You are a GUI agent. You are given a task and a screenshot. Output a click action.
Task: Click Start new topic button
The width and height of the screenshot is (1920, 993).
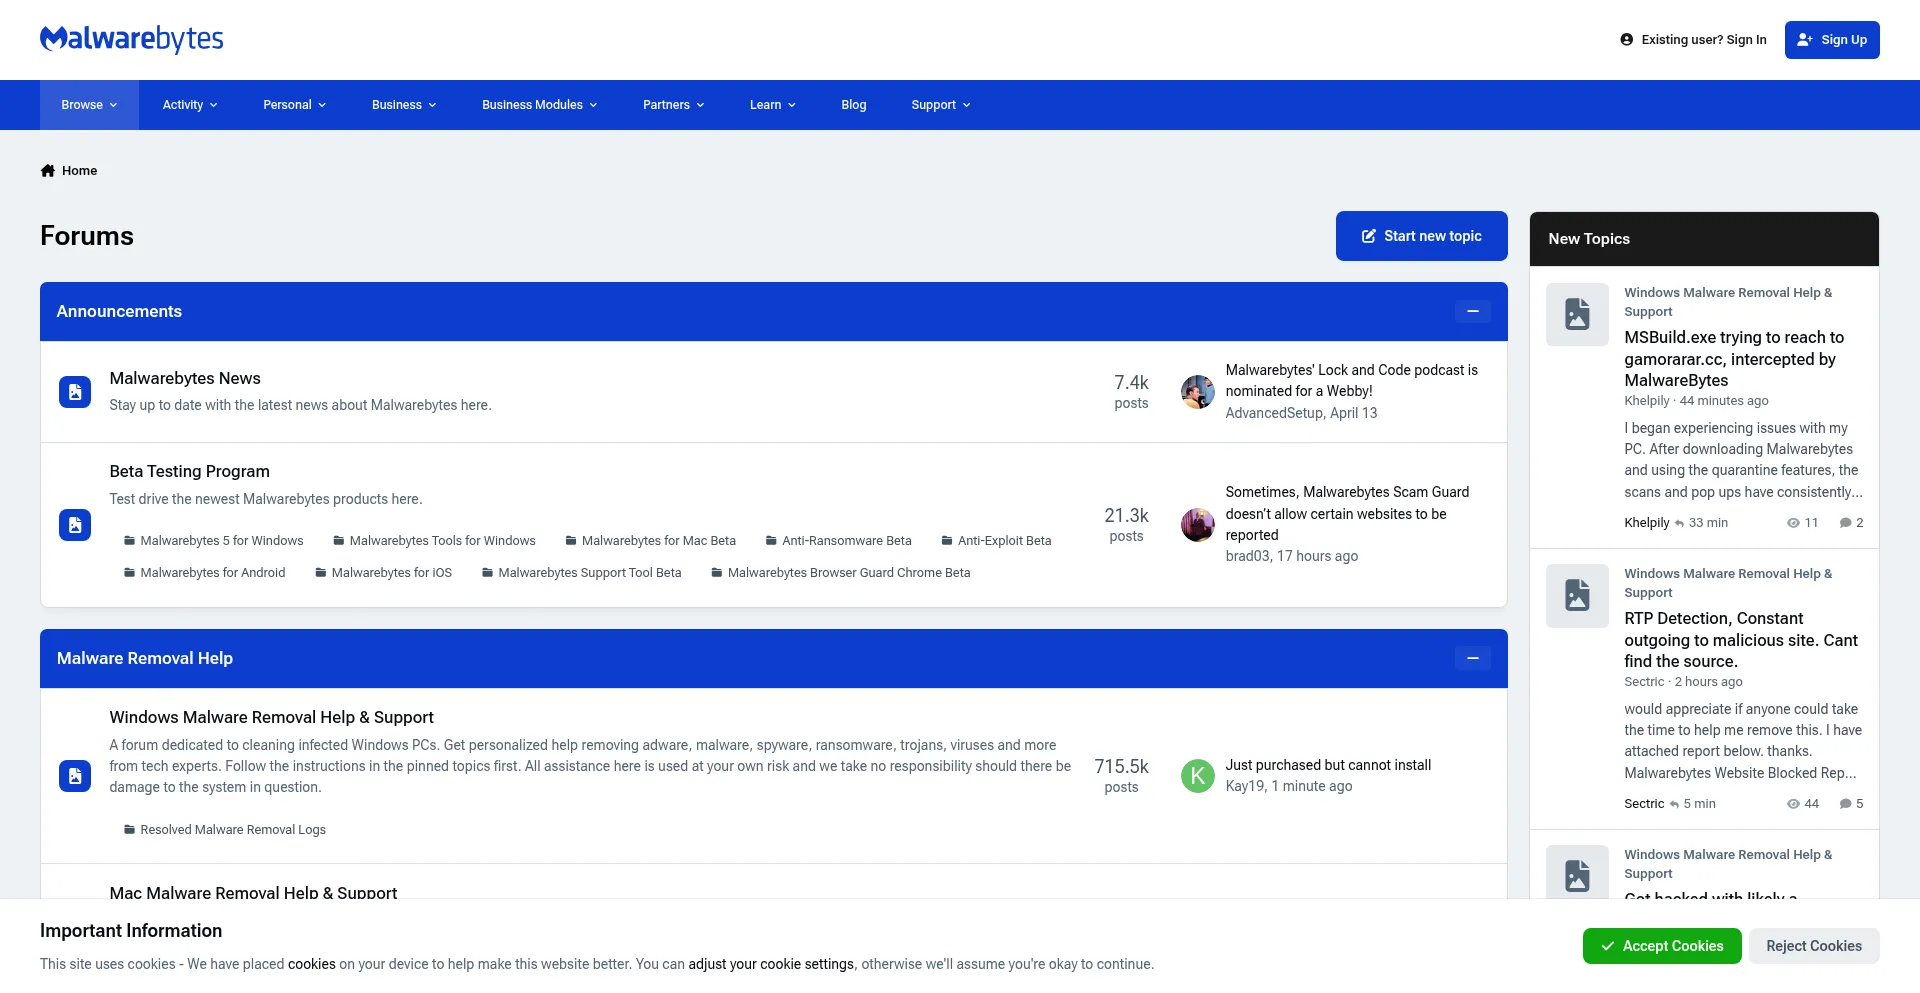coord(1421,236)
